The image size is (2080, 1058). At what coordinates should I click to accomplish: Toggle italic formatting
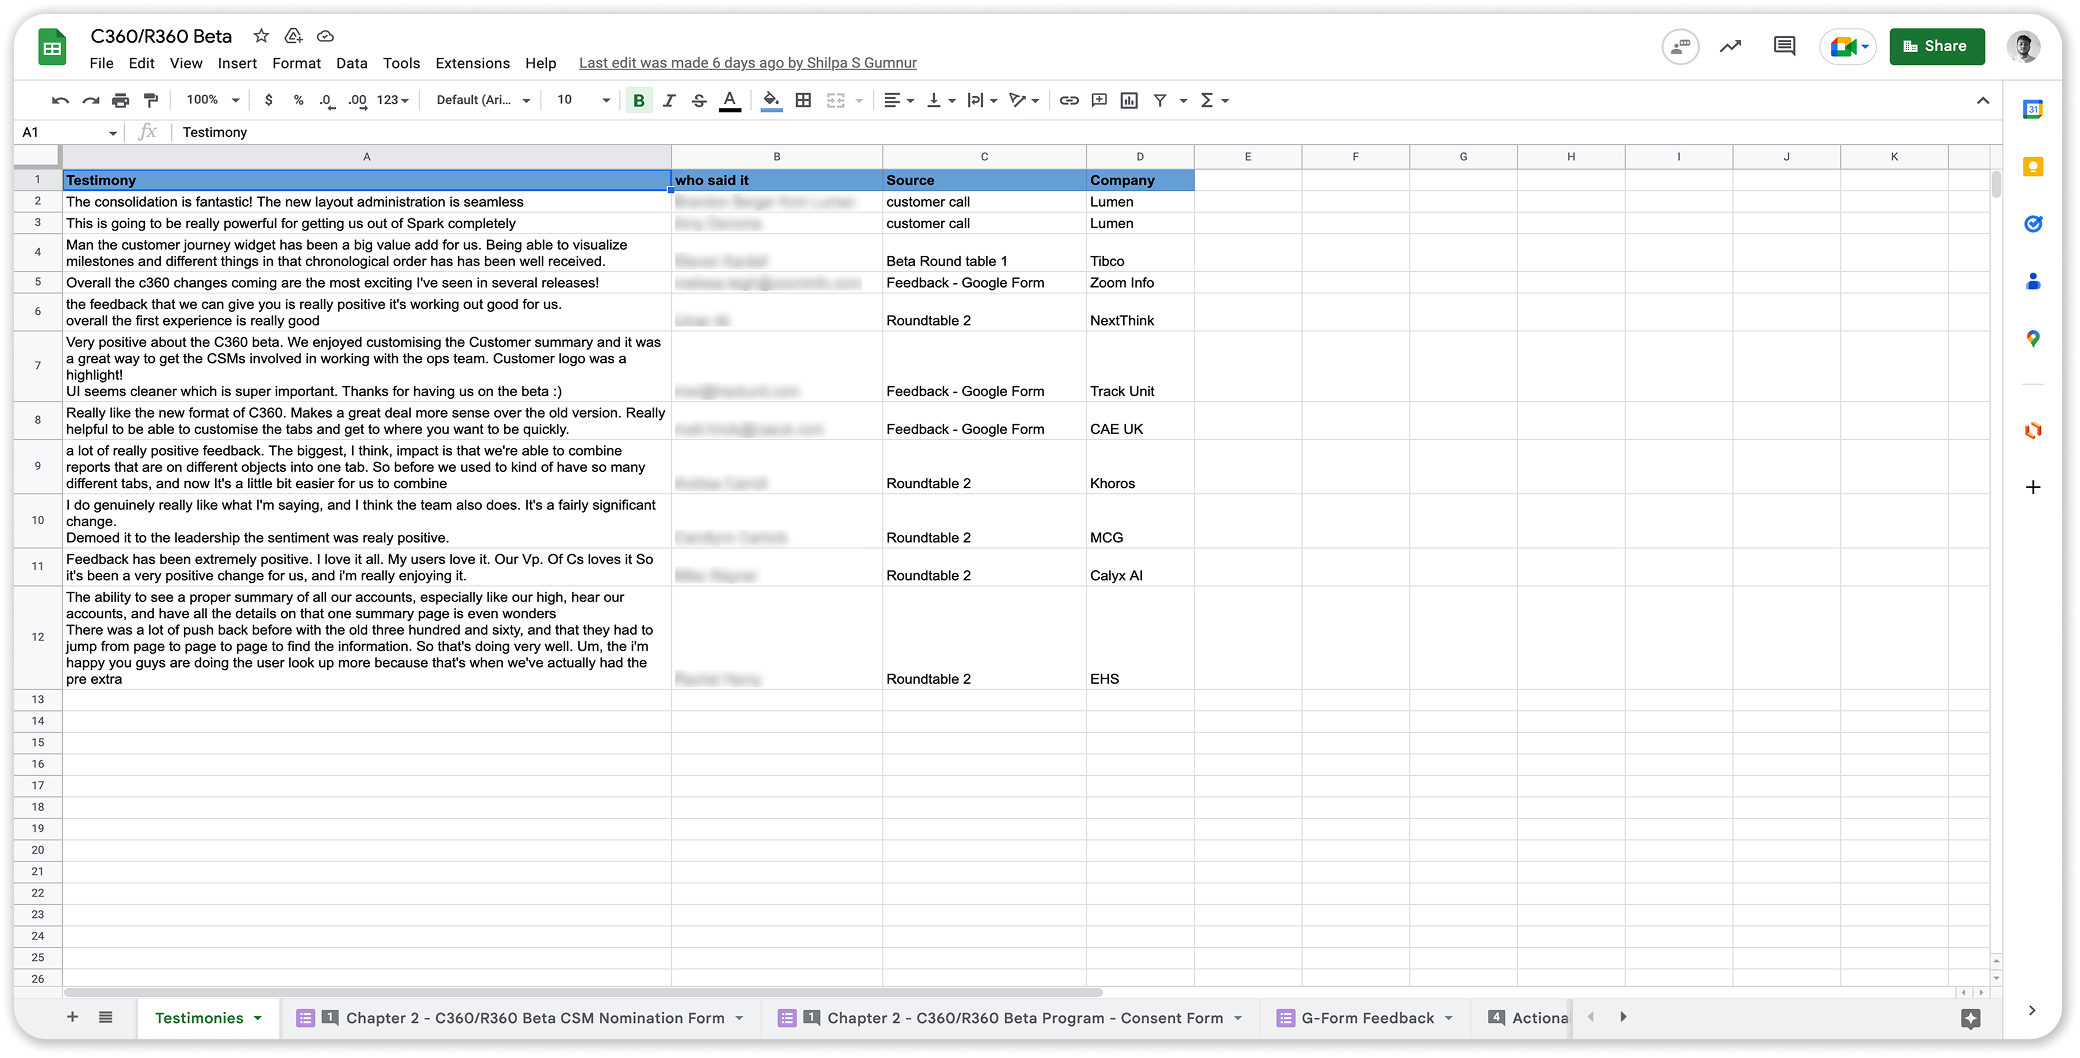[669, 100]
